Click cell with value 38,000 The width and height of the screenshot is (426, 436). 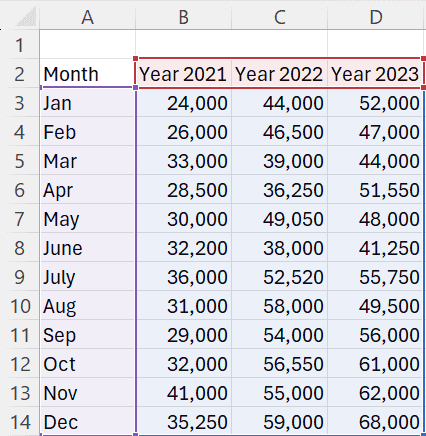coord(279,248)
